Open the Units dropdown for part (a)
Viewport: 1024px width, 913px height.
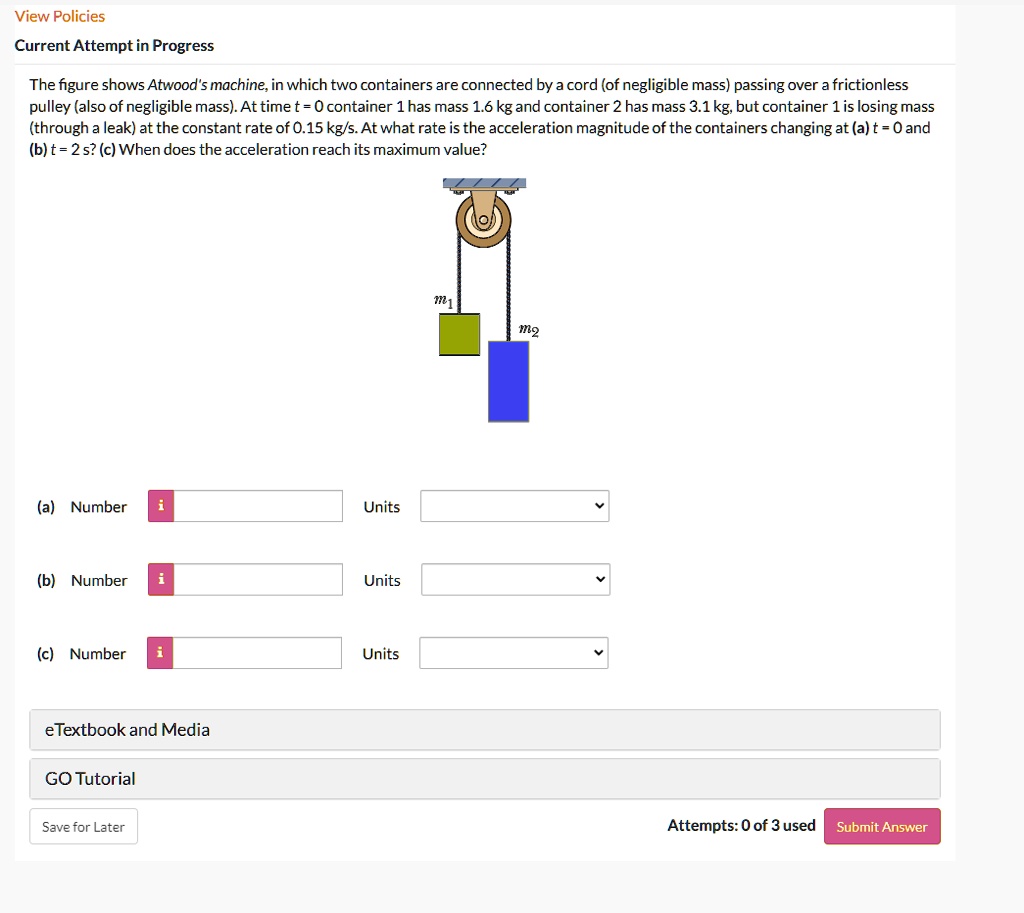[x=514, y=506]
